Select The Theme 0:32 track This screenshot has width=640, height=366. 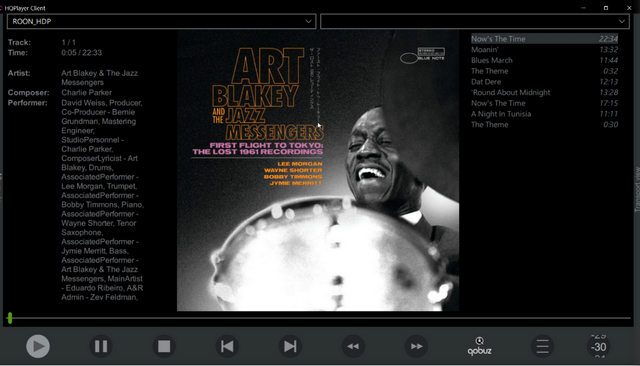click(x=544, y=71)
